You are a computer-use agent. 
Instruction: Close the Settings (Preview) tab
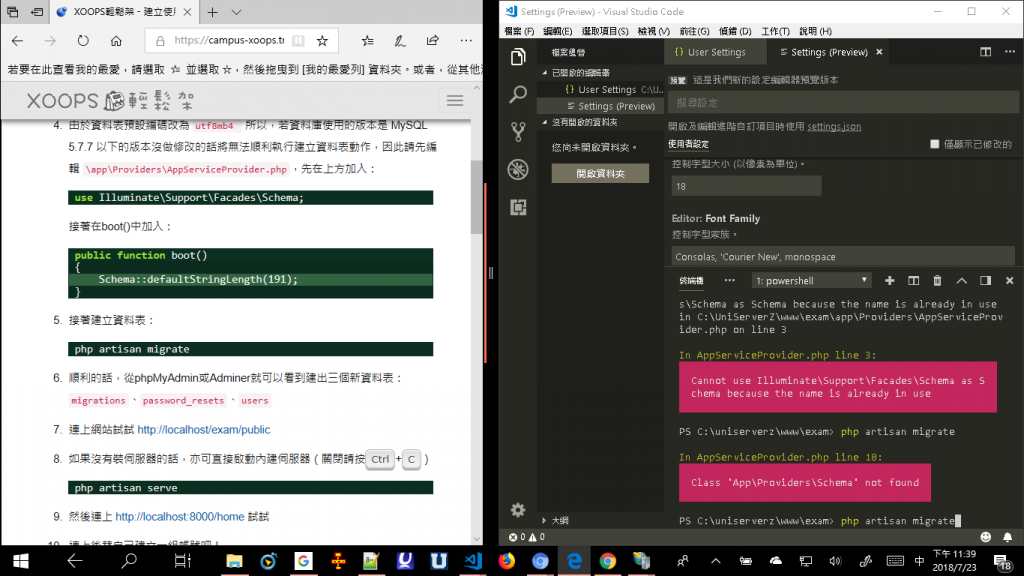[x=879, y=52]
